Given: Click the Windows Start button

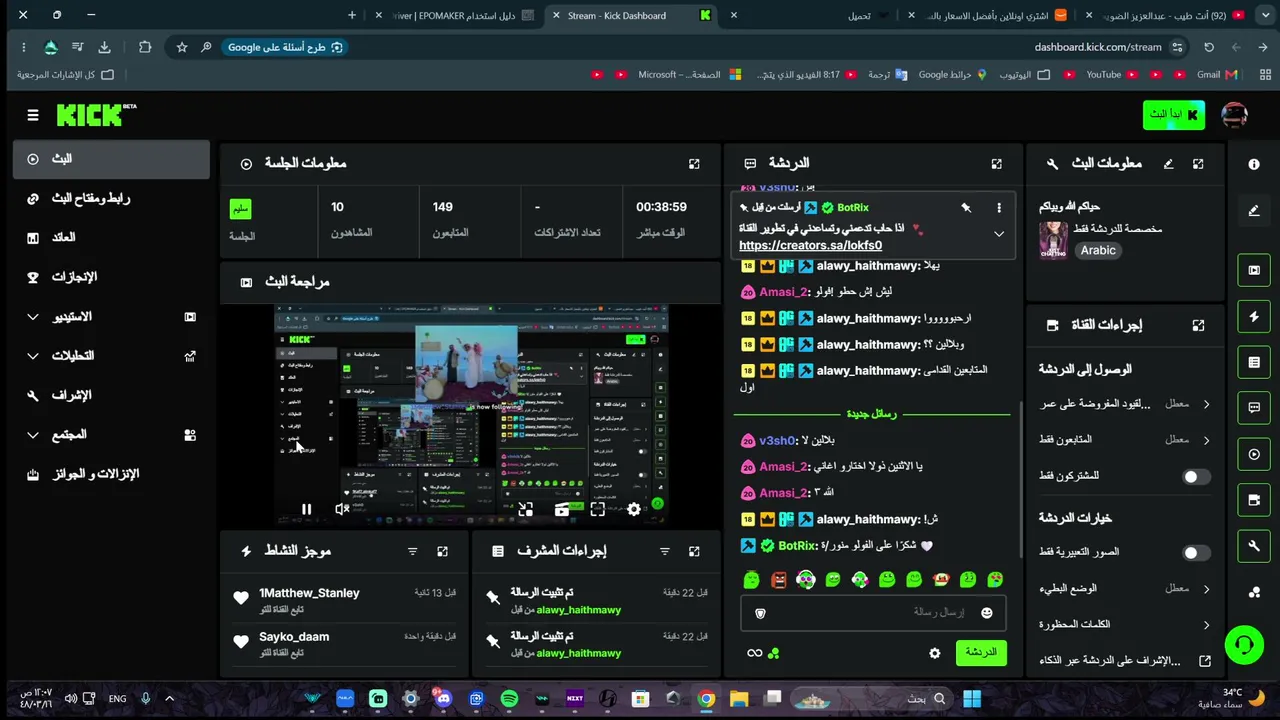Looking at the screenshot, I should click(x=972, y=699).
